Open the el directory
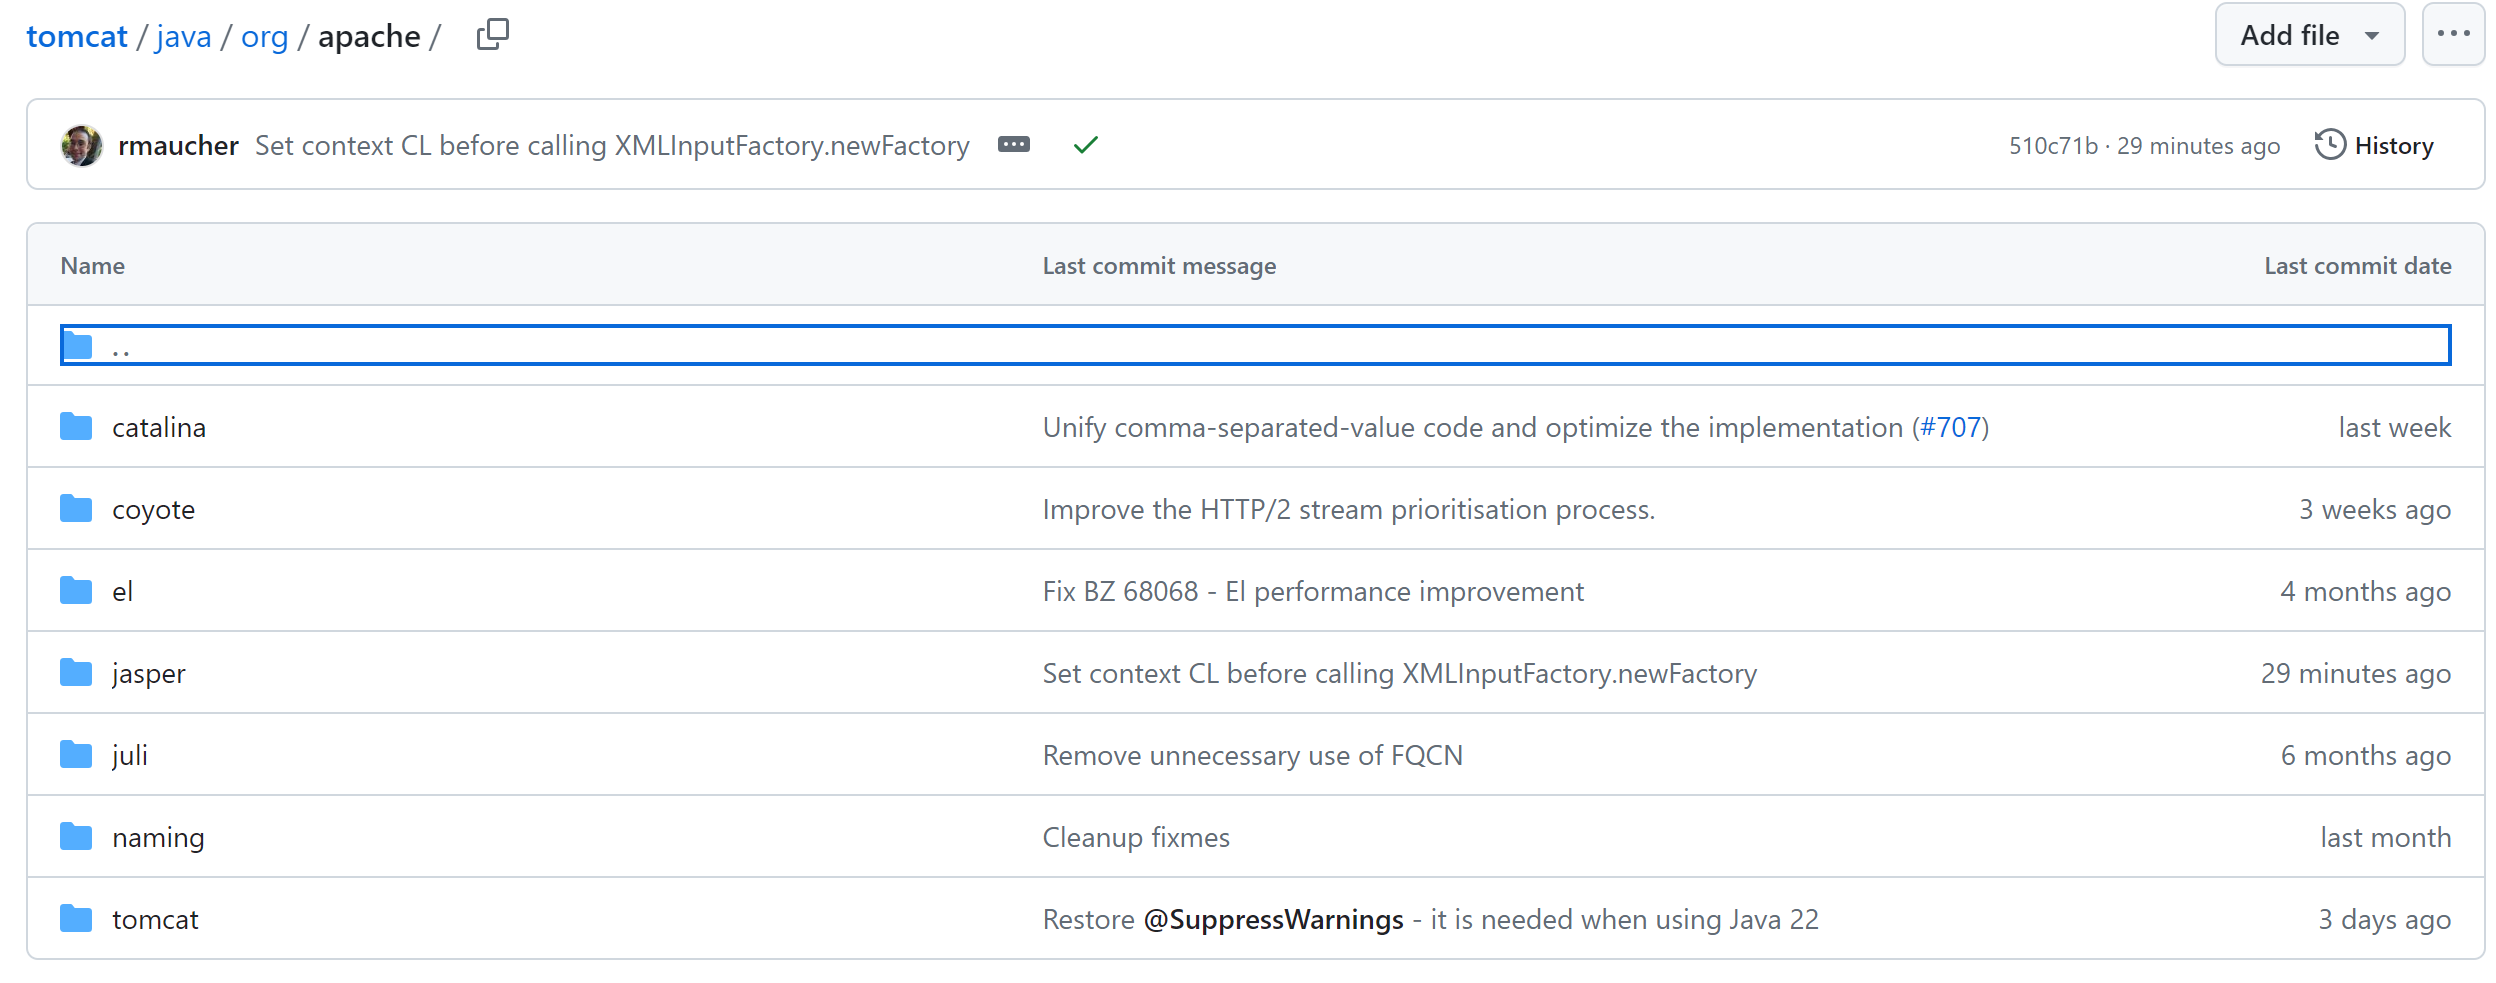This screenshot has height=983, width=2496. click(122, 592)
